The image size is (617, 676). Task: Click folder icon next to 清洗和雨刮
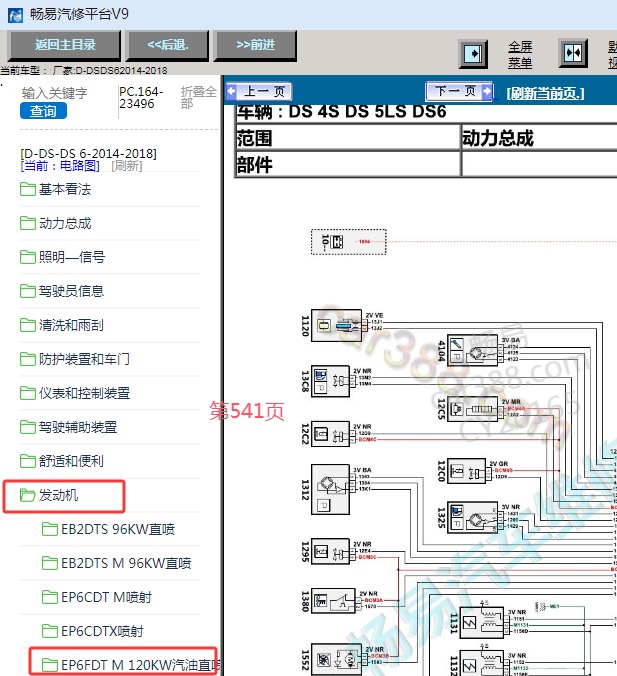pos(28,325)
